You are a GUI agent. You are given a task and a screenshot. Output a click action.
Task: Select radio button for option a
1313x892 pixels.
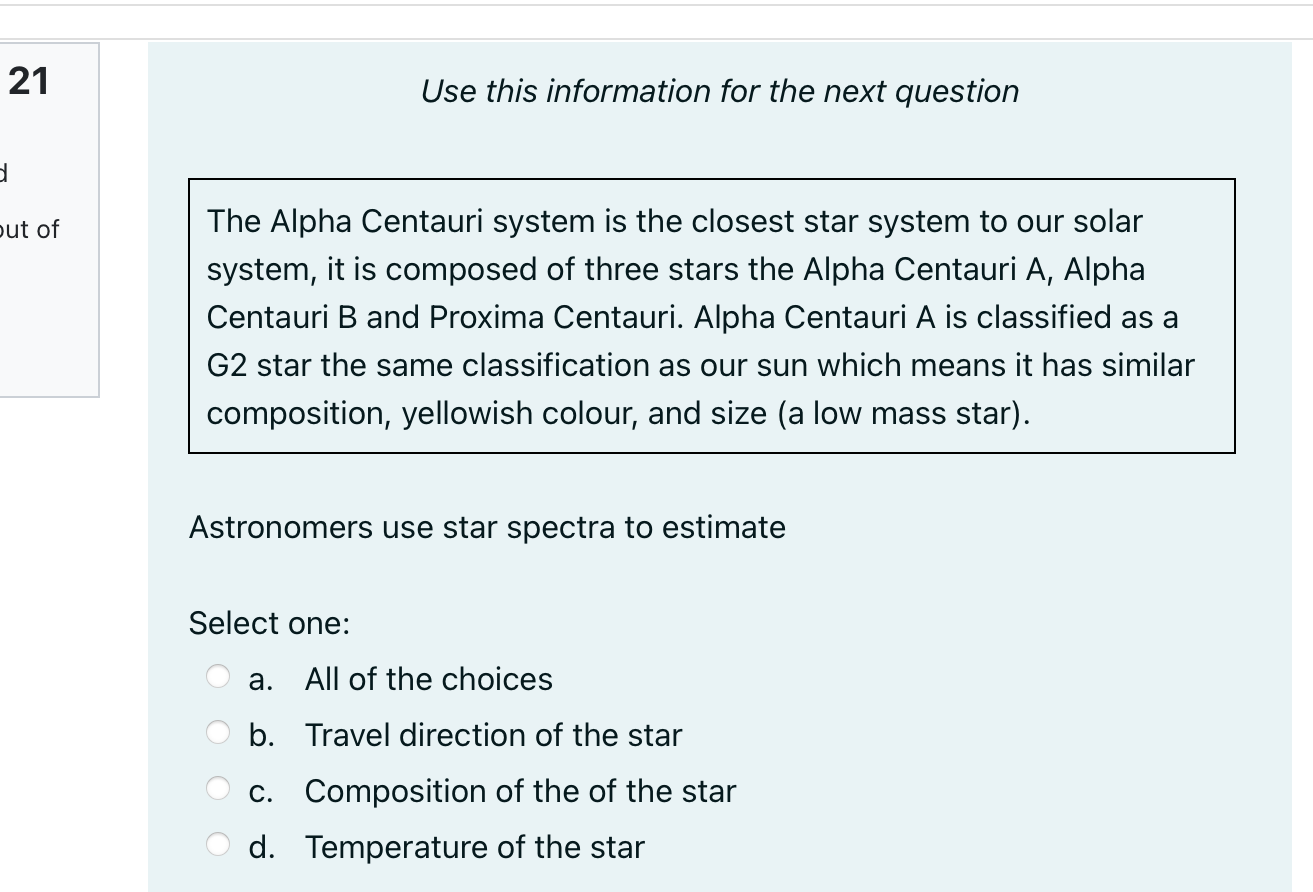point(219,678)
